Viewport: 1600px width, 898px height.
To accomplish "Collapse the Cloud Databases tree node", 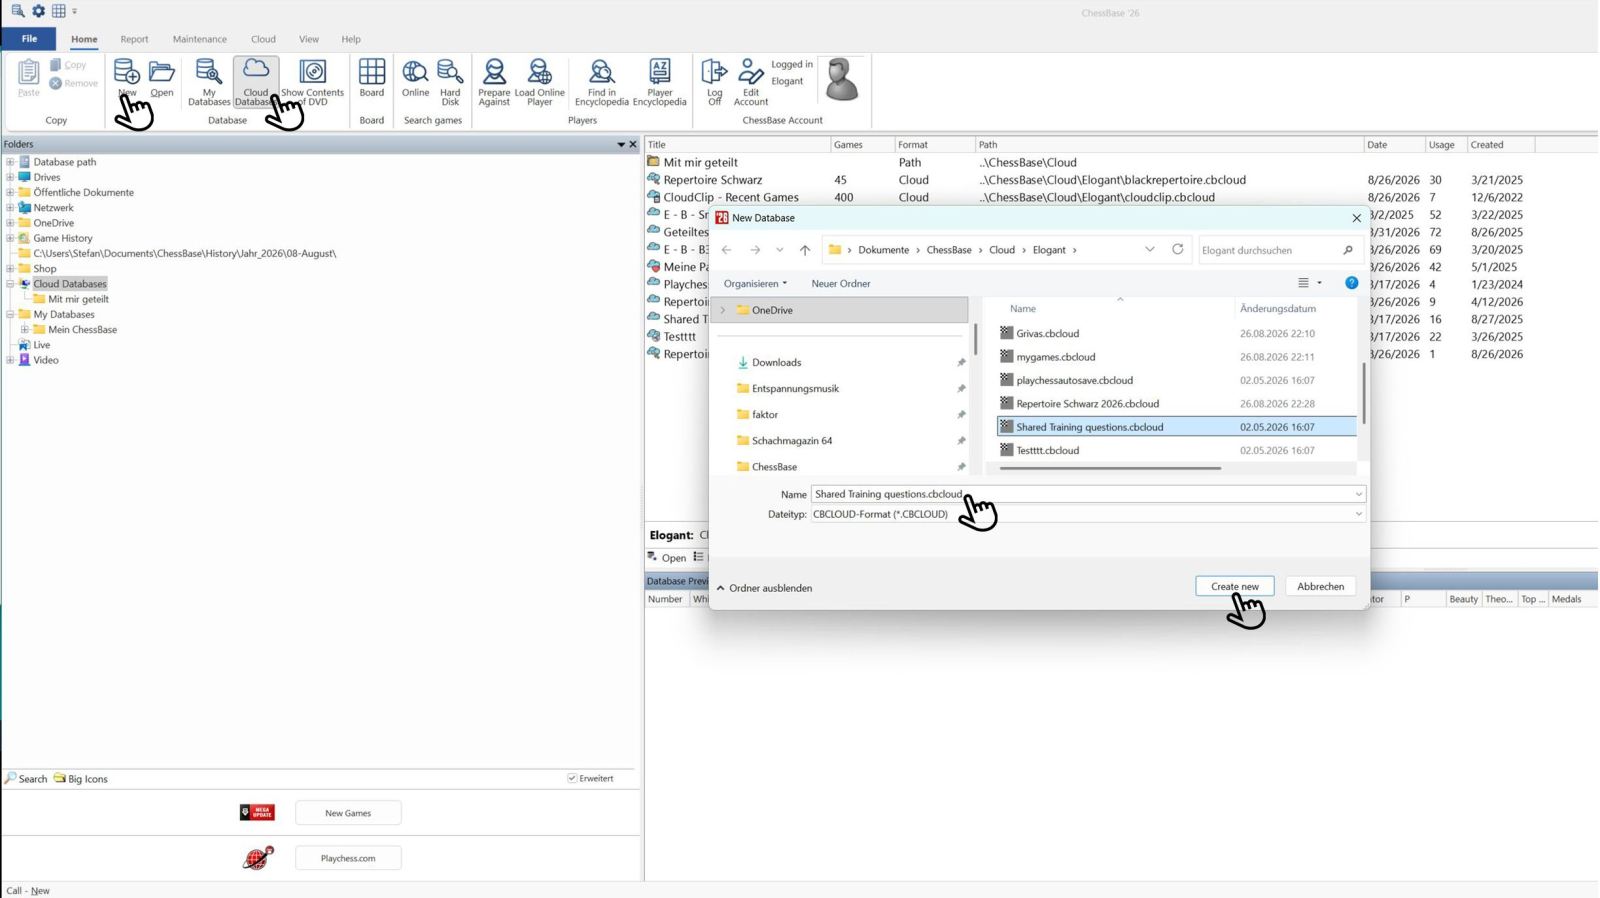I will (x=10, y=284).
